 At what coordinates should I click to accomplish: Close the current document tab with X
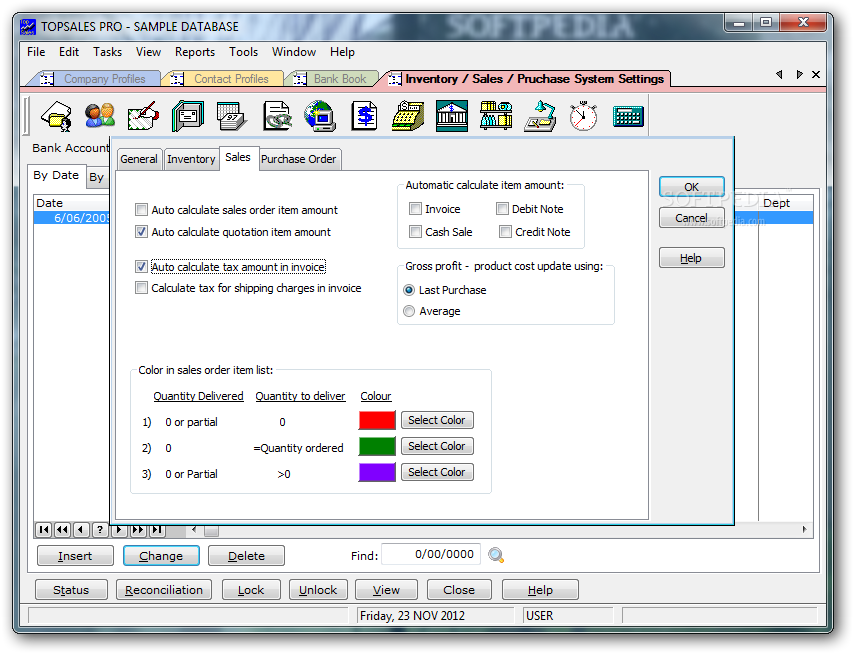815,75
